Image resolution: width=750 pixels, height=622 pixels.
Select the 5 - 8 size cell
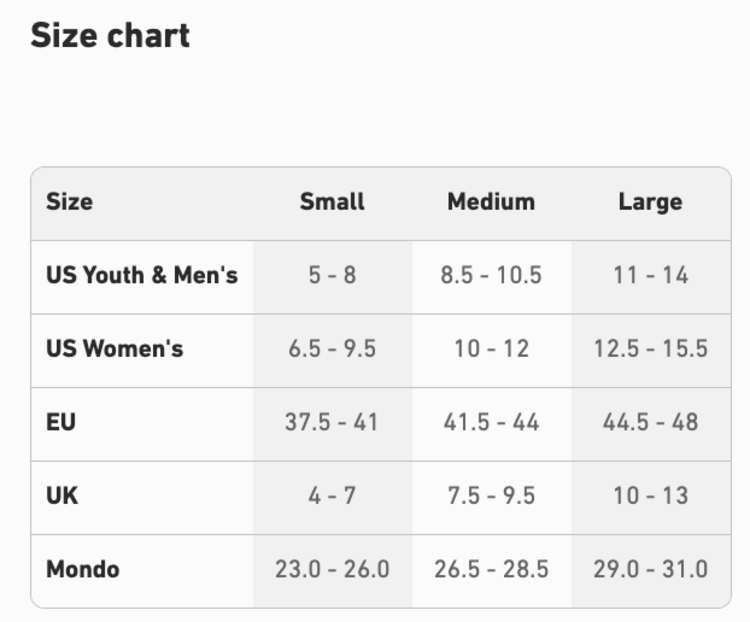point(332,275)
